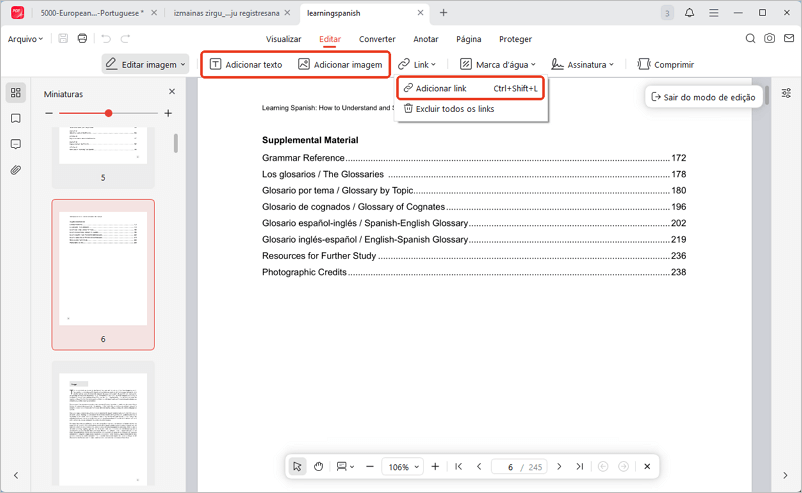
Task: Open the 106% zoom level dropdown
Action: pos(403,467)
